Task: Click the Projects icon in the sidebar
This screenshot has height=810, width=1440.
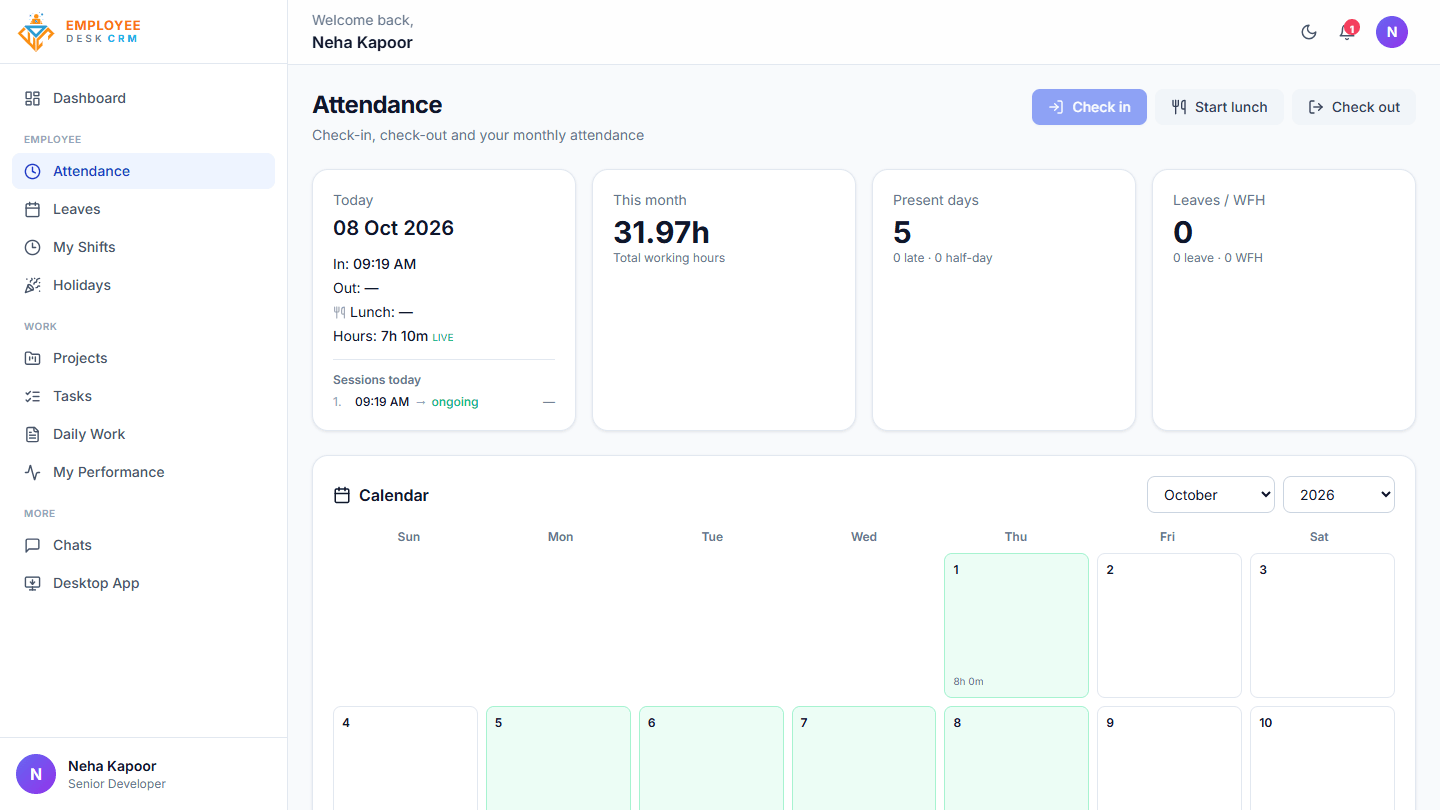Action: click(x=33, y=358)
